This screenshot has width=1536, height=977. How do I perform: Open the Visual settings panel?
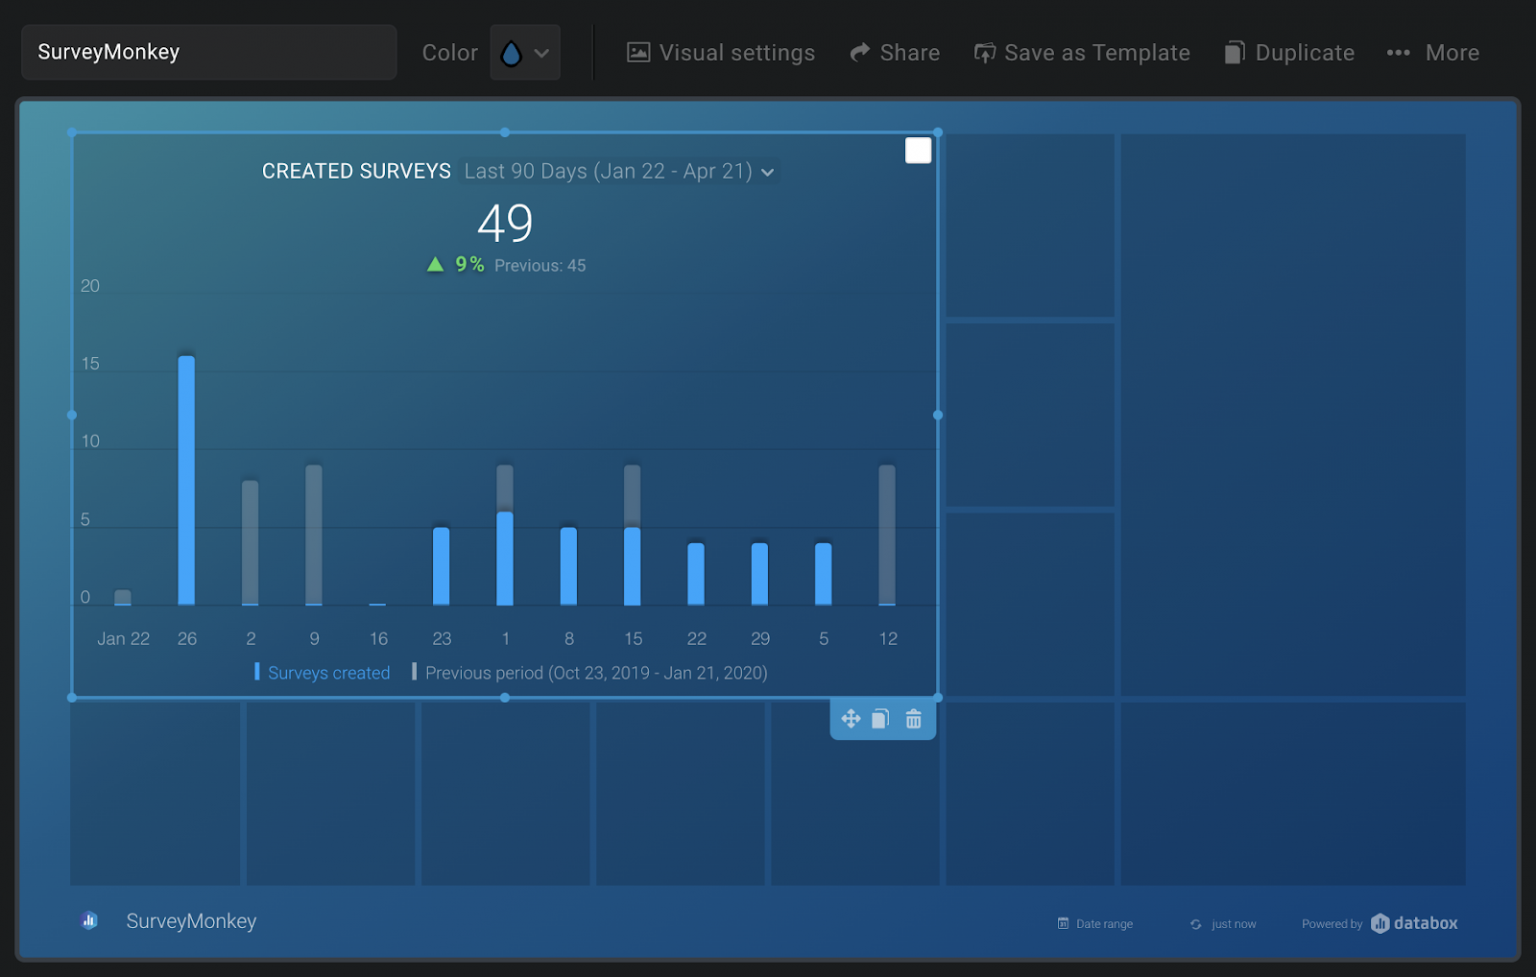click(x=719, y=52)
